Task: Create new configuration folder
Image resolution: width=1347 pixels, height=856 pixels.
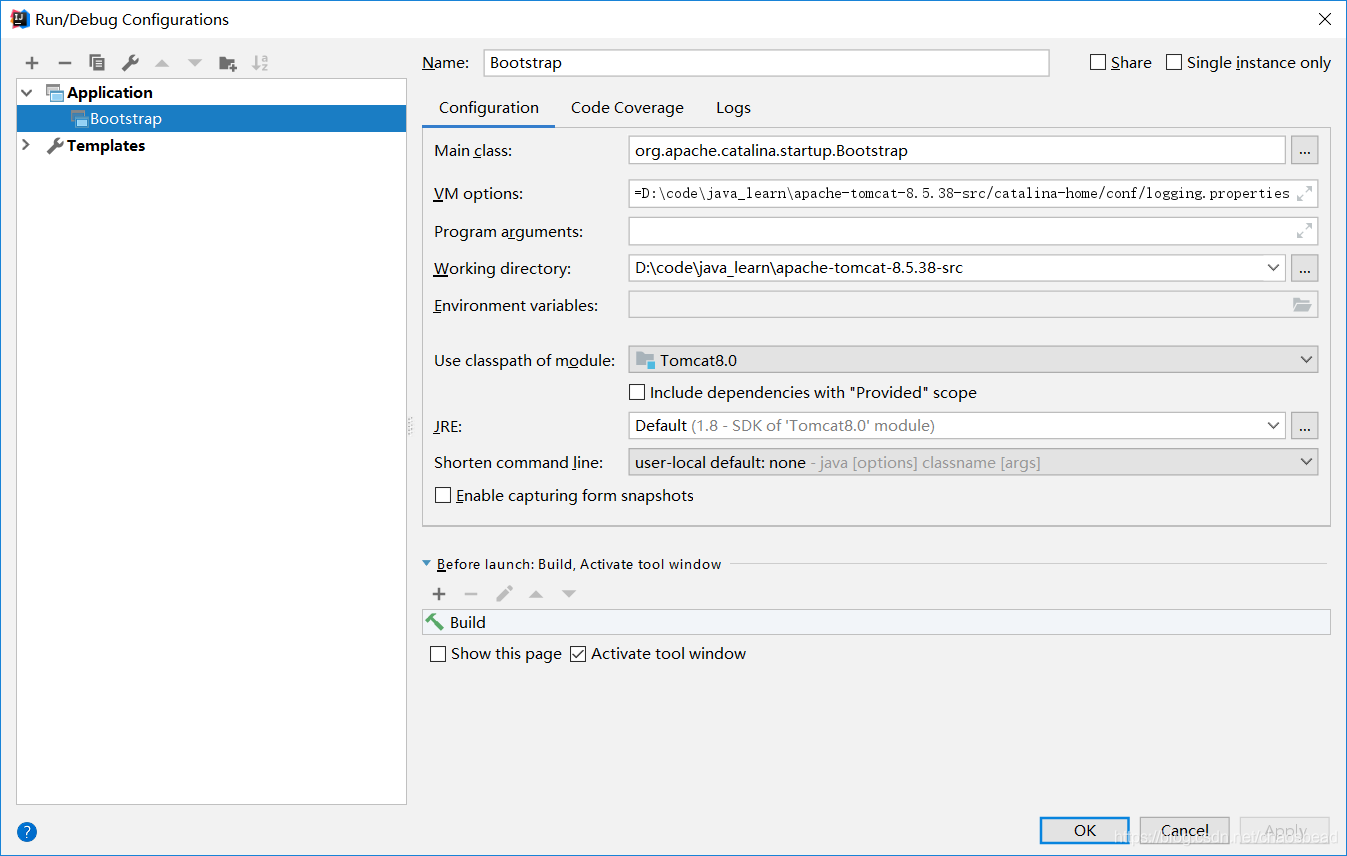Action: (x=228, y=63)
